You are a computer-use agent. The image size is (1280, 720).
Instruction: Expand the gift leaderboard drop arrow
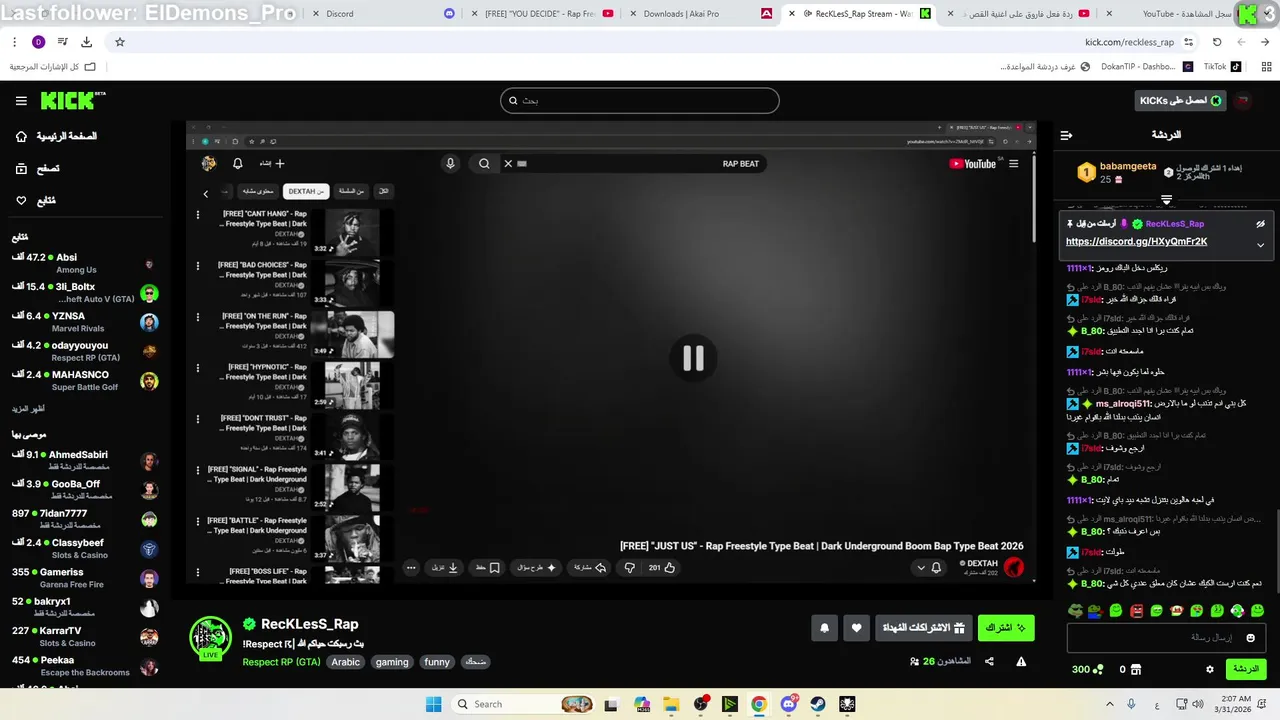pos(1166,200)
